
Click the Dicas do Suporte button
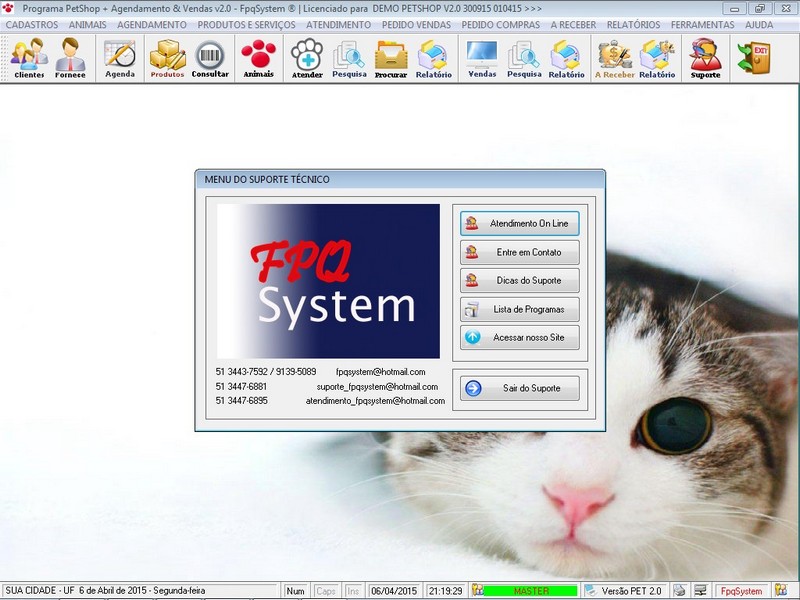click(x=520, y=281)
